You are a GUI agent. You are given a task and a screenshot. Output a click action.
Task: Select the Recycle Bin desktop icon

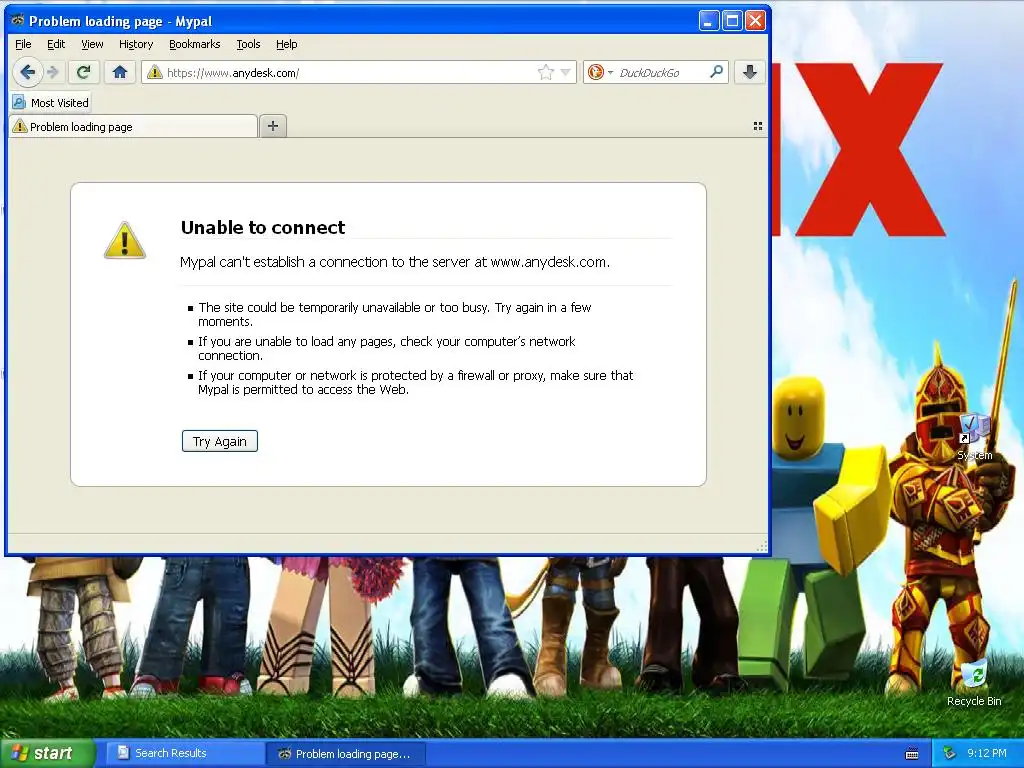[974, 682]
